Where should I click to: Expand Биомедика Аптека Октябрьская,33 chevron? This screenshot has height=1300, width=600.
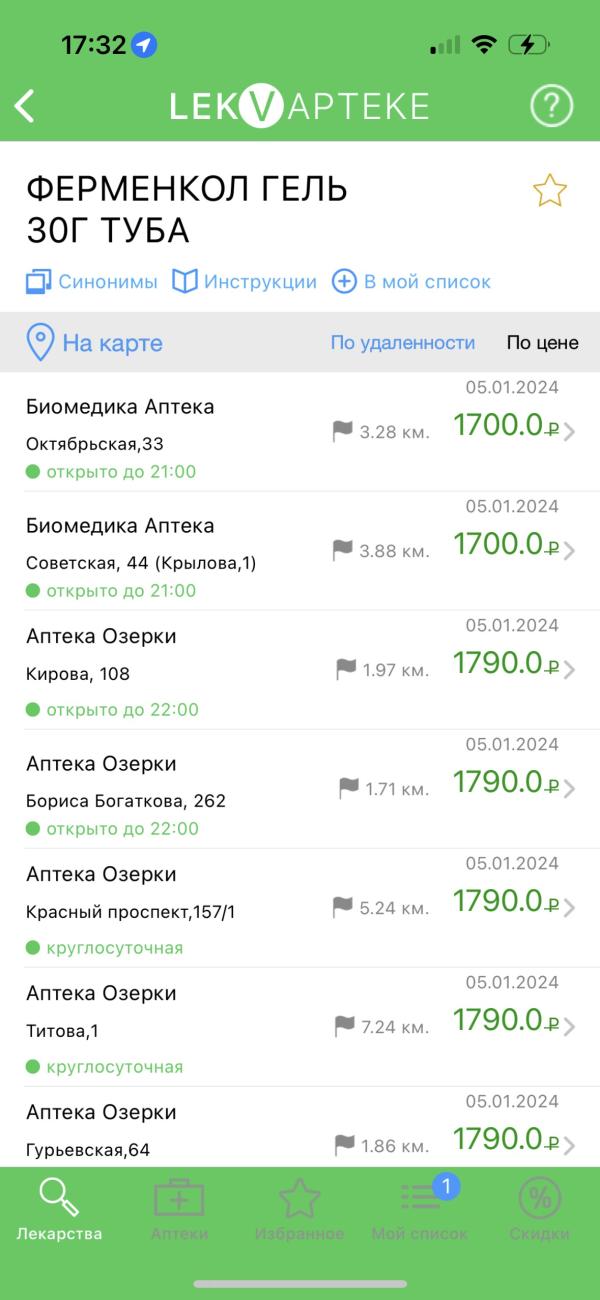pos(569,432)
